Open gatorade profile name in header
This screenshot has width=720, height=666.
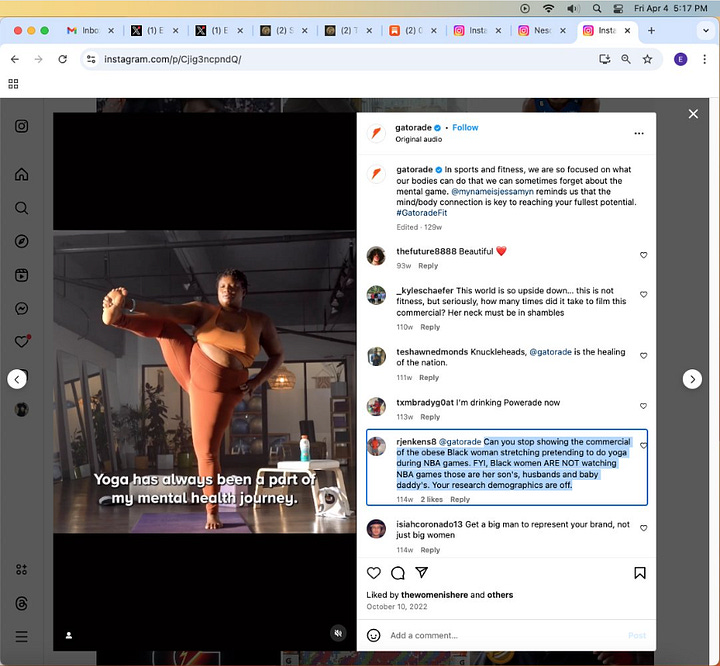point(413,127)
